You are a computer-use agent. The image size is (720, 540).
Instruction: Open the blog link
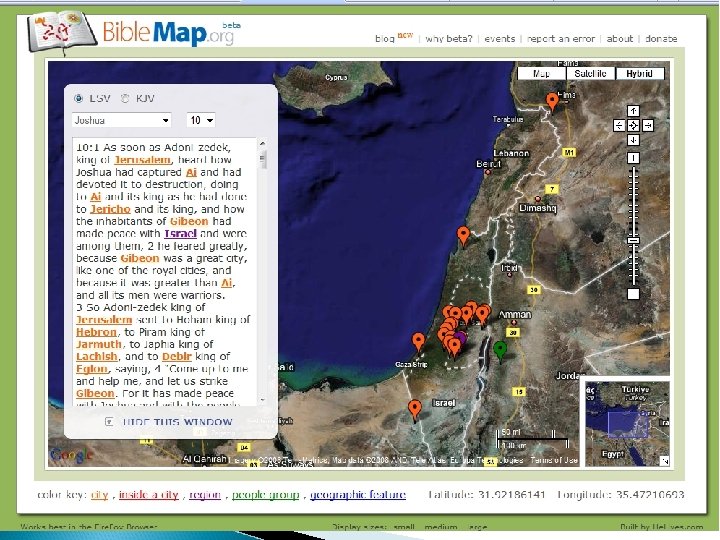coord(385,39)
